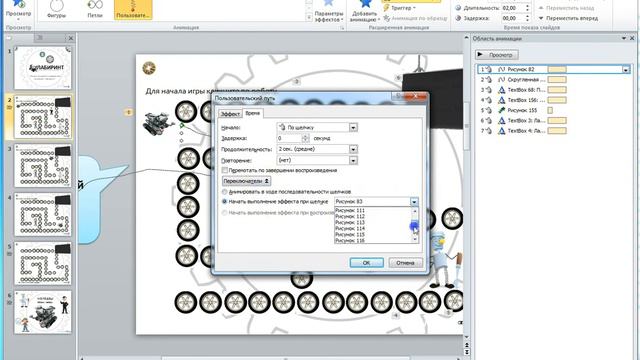Select animation item 7 TextBox 4

(x=553, y=131)
